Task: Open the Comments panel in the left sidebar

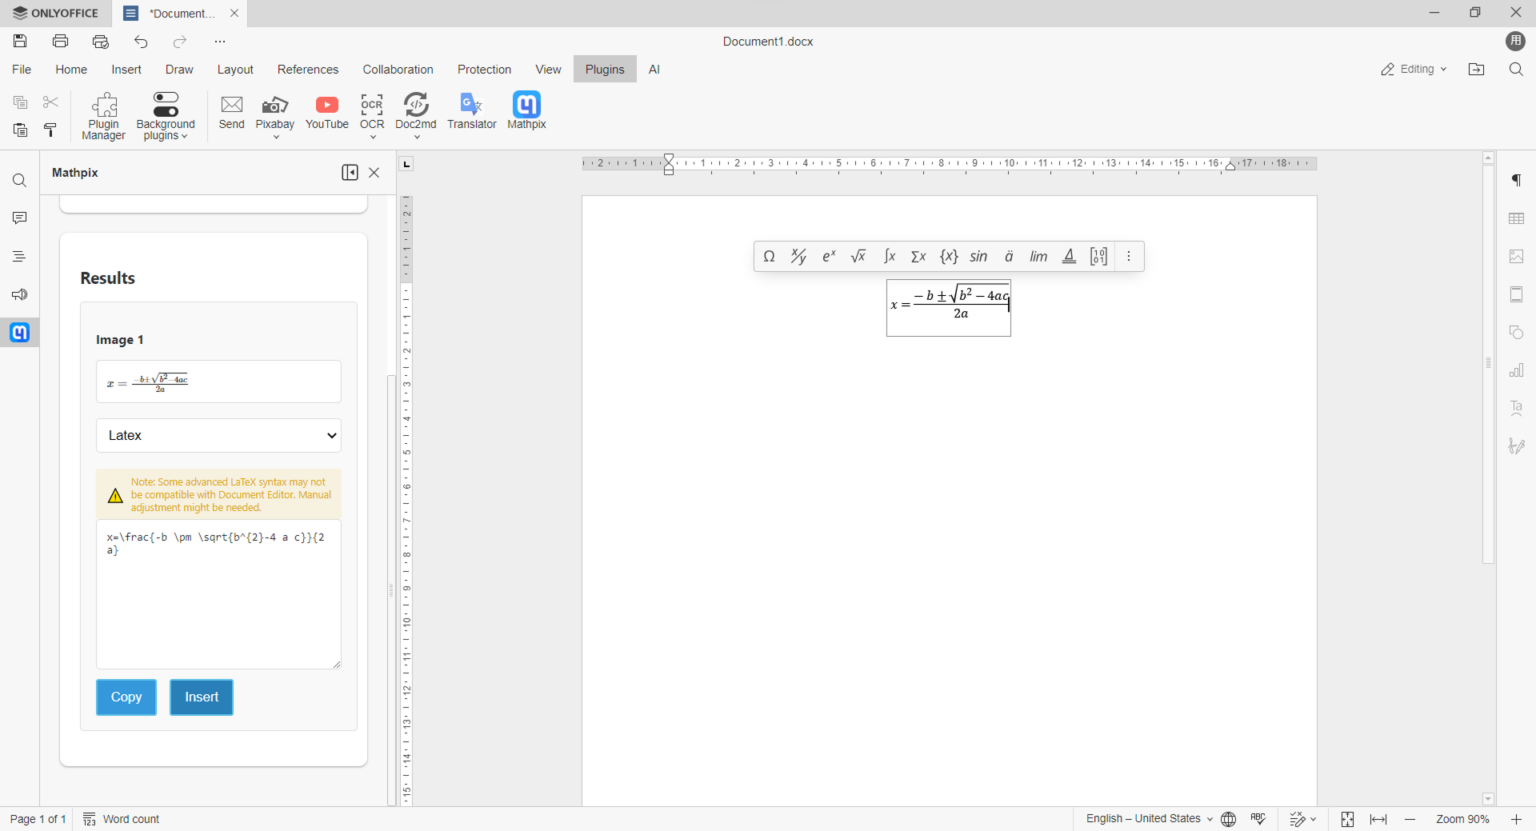Action: pyautogui.click(x=19, y=217)
